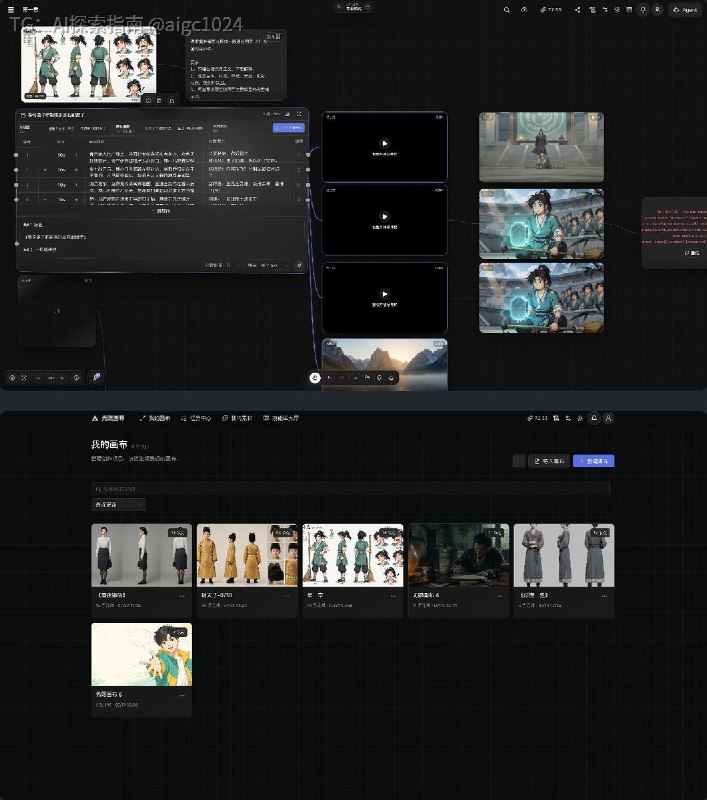Image resolution: width=707 pixels, height=800 pixels.
Task: Open more options on the gray-robe man card
Action: [x=604, y=596]
